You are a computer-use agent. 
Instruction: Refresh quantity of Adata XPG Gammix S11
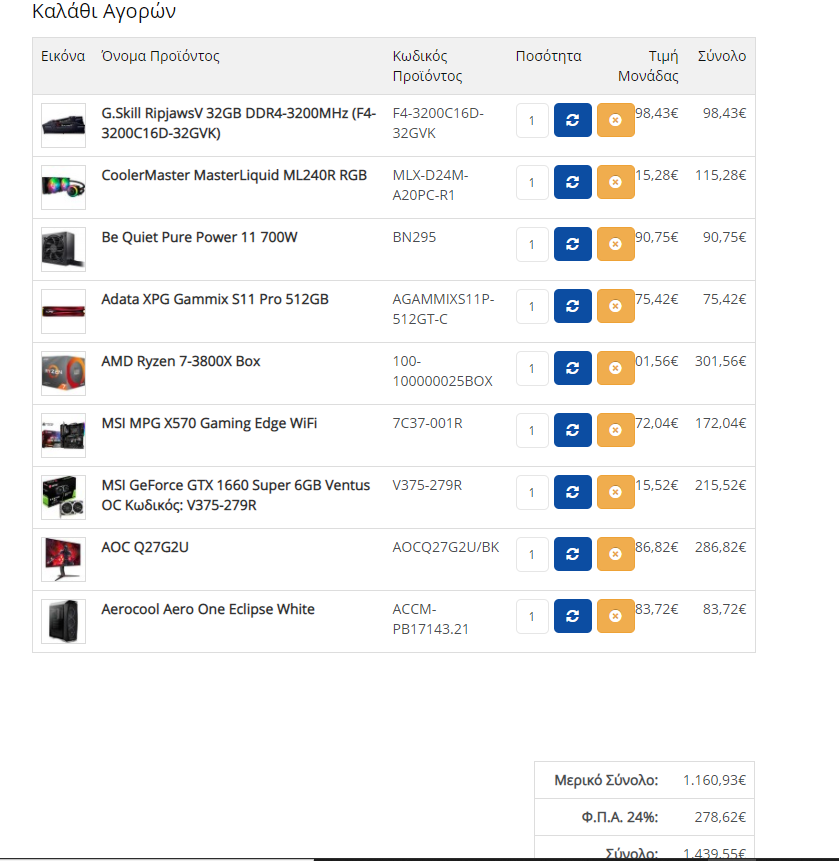(x=573, y=306)
